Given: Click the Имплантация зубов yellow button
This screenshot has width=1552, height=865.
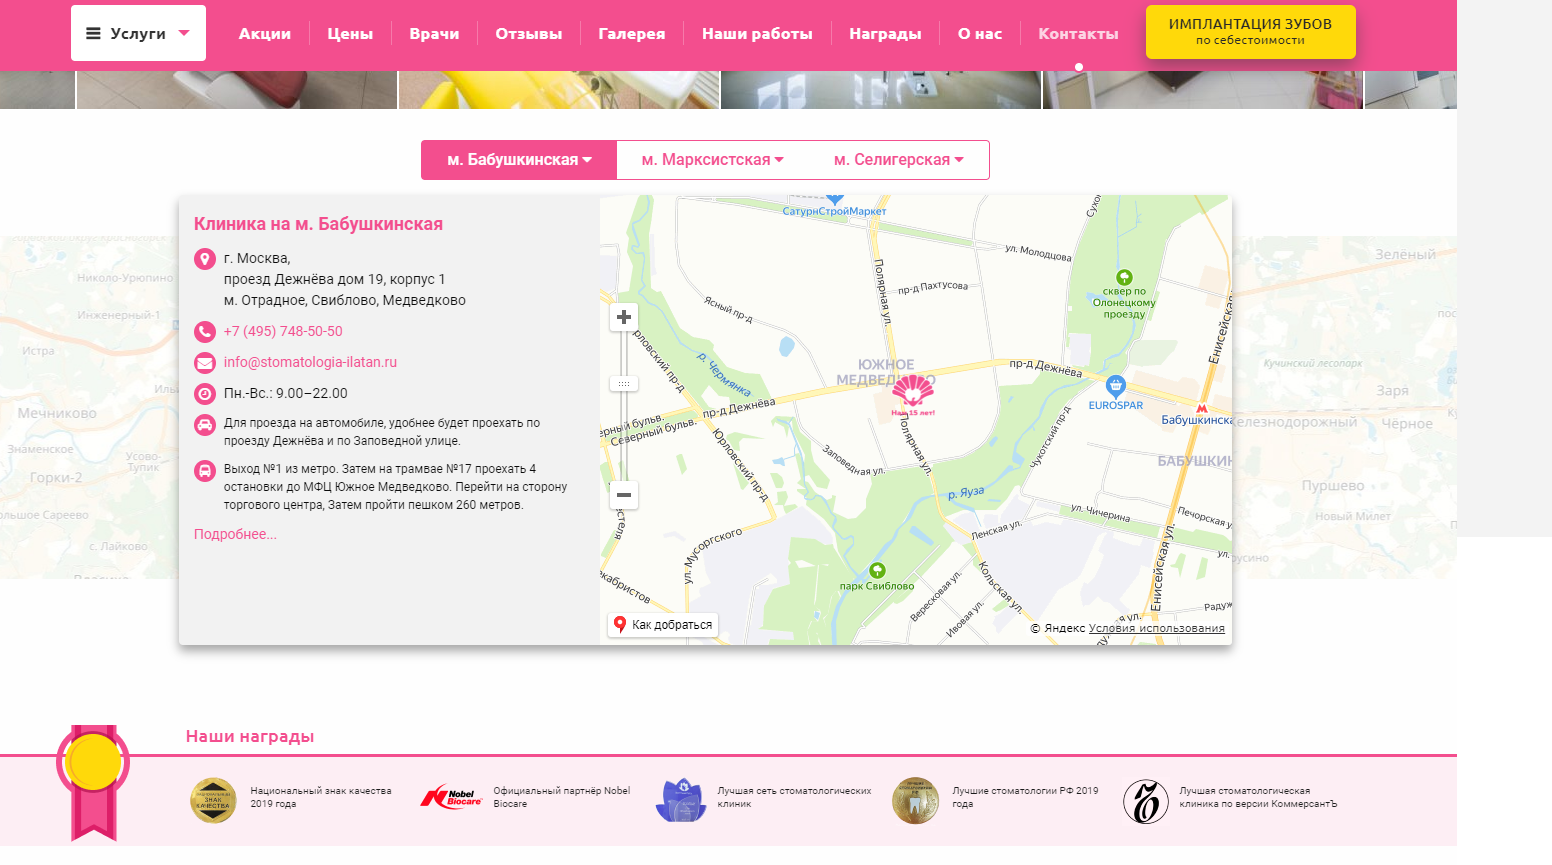Looking at the screenshot, I should [x=1250, y=32].
